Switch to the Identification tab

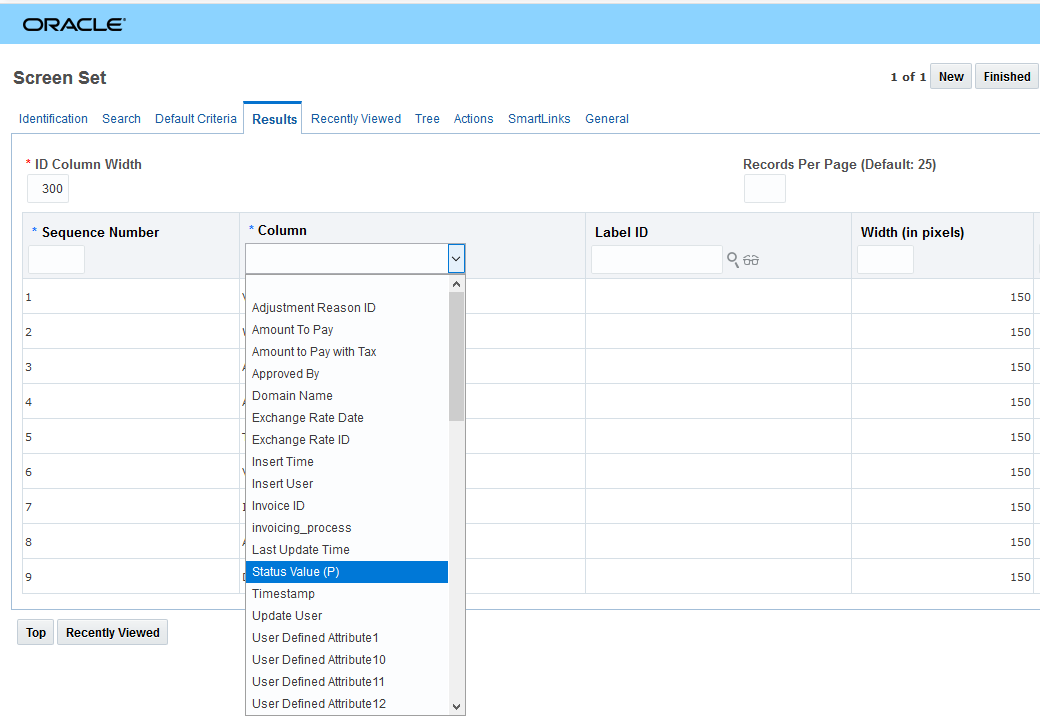click(53, 119)
